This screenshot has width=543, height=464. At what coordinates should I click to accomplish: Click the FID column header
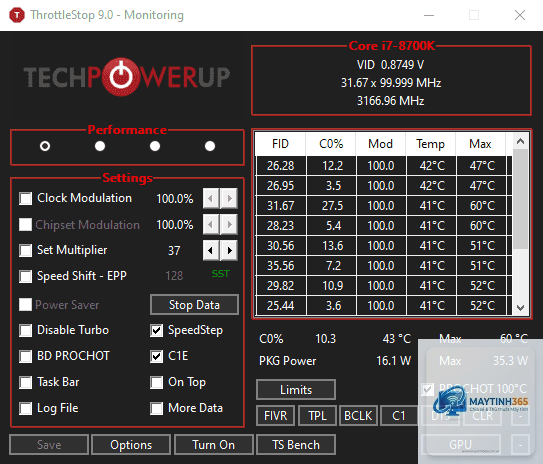coord(280,144)
